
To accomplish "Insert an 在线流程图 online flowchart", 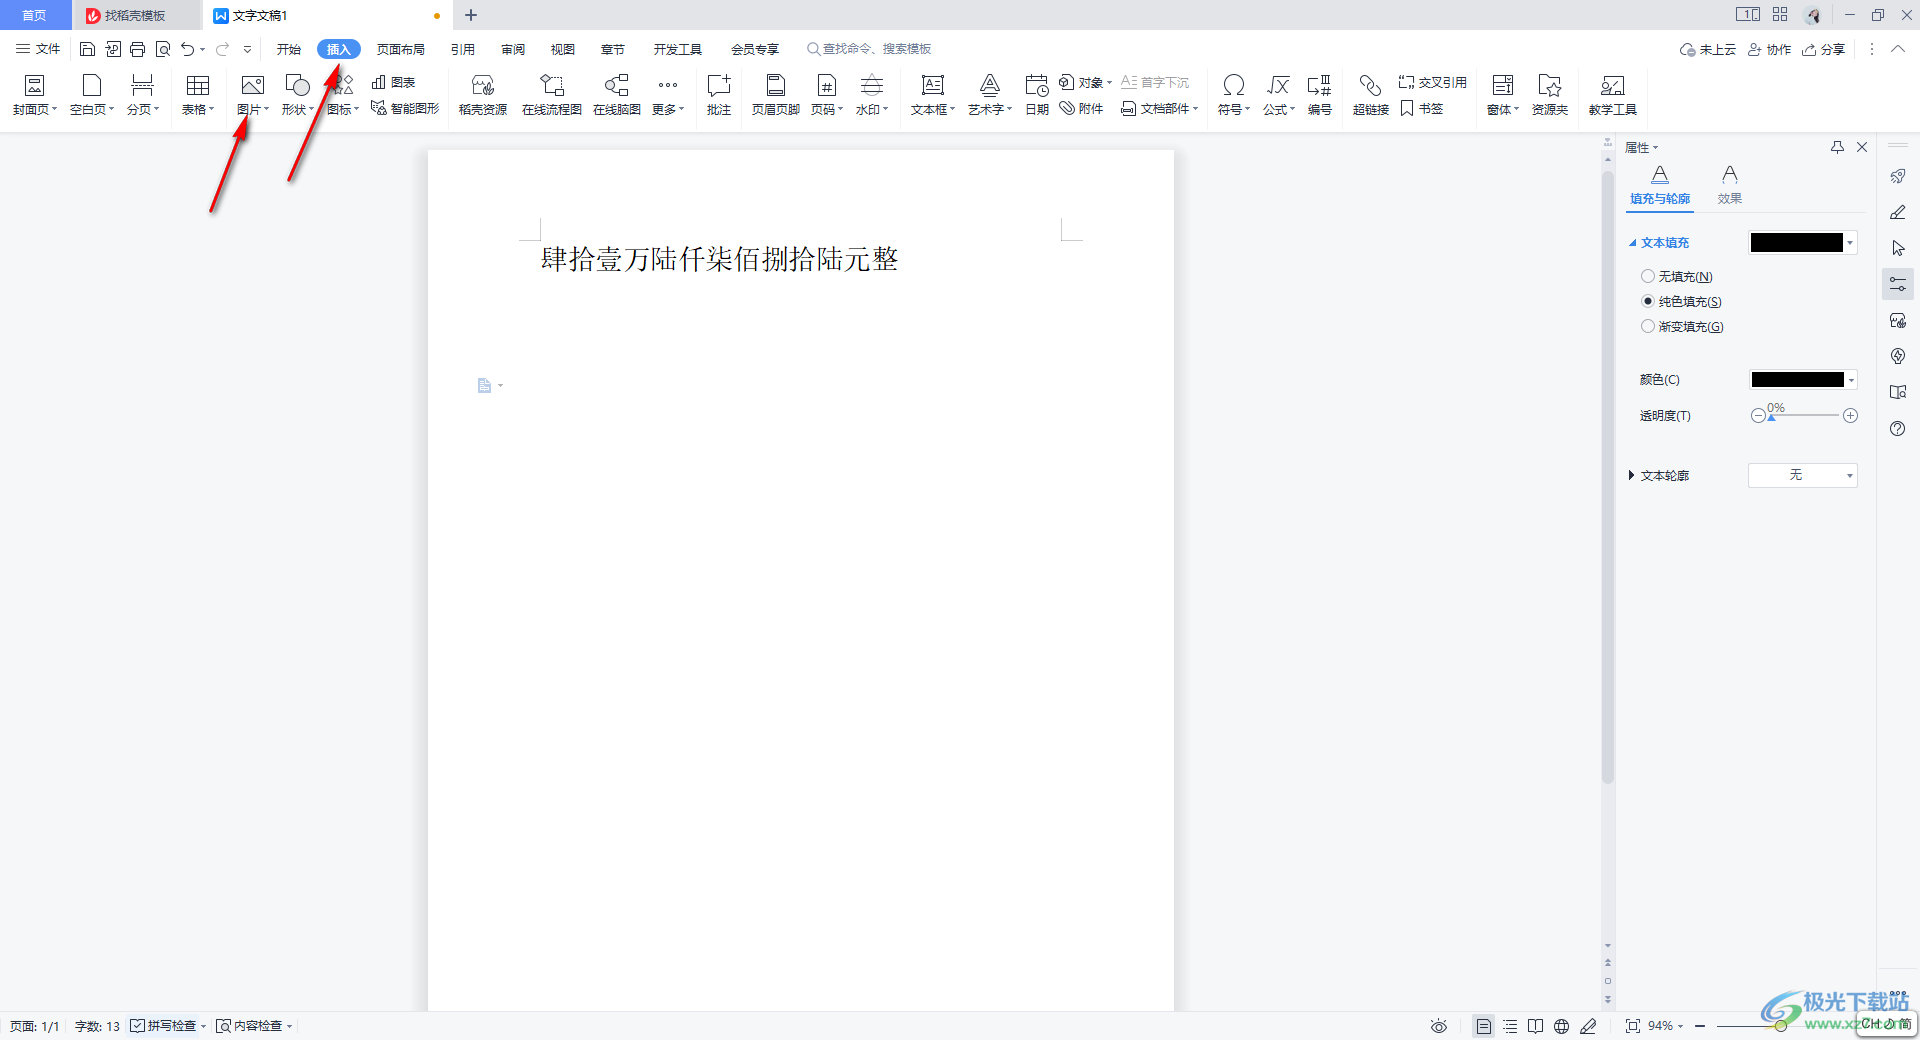I will (x=552, y=95).
